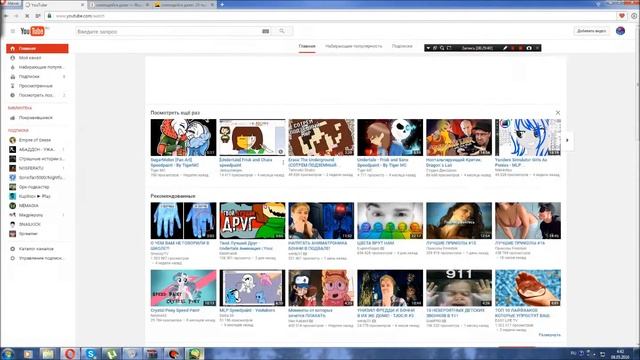The height and width of the screenshot is (360, 640).
Task: Click the Windows Start button
Action: click(8, 353)
